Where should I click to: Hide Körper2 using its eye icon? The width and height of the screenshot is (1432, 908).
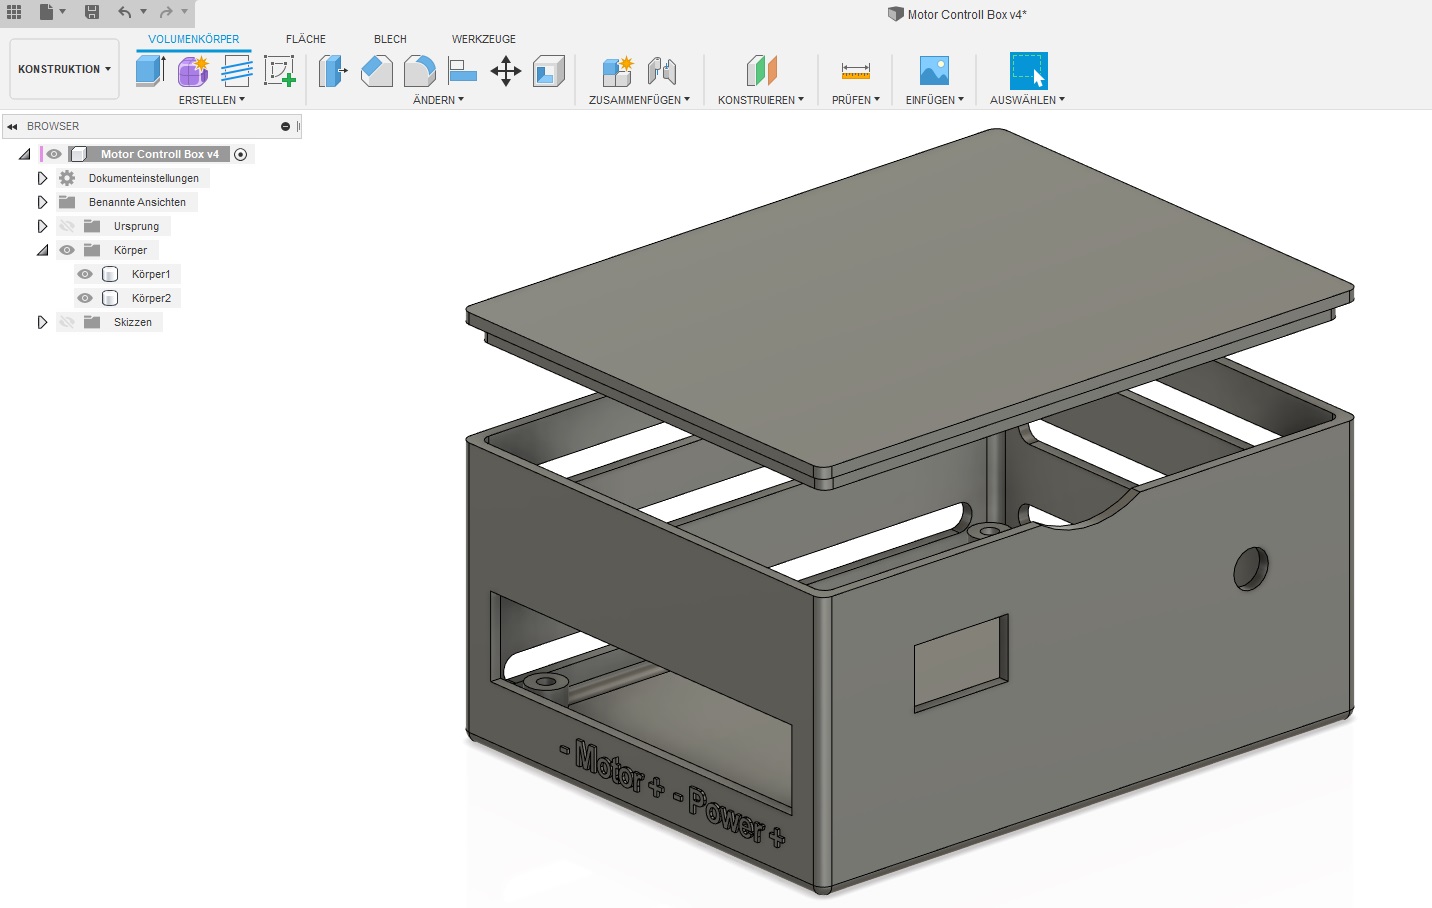coord(85,298)
